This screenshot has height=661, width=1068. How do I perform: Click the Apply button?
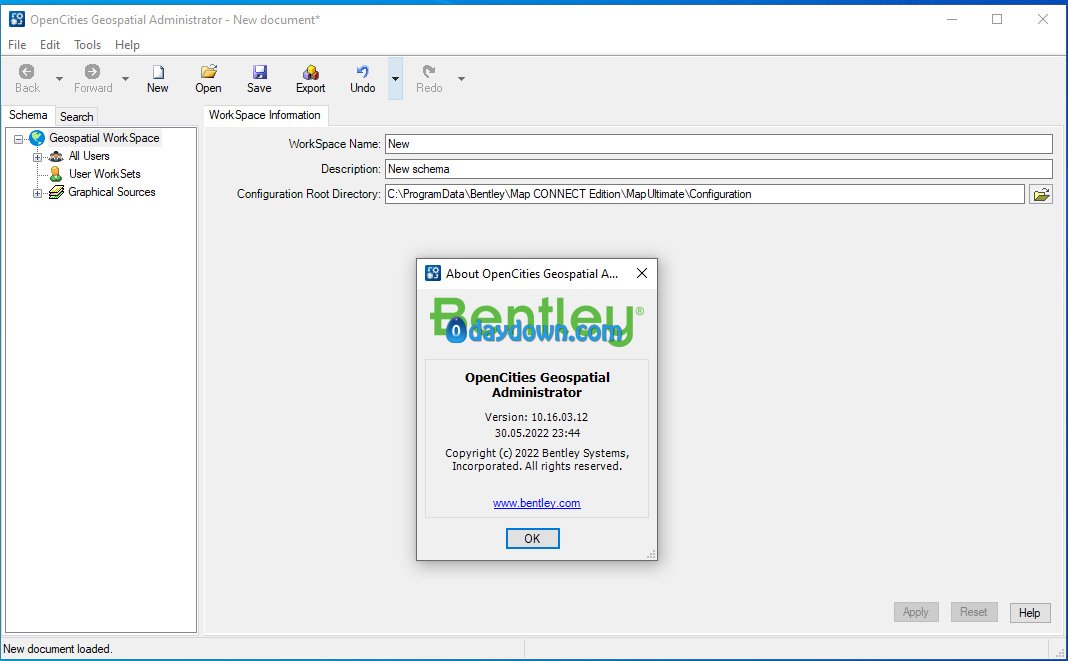coord(915,612)
